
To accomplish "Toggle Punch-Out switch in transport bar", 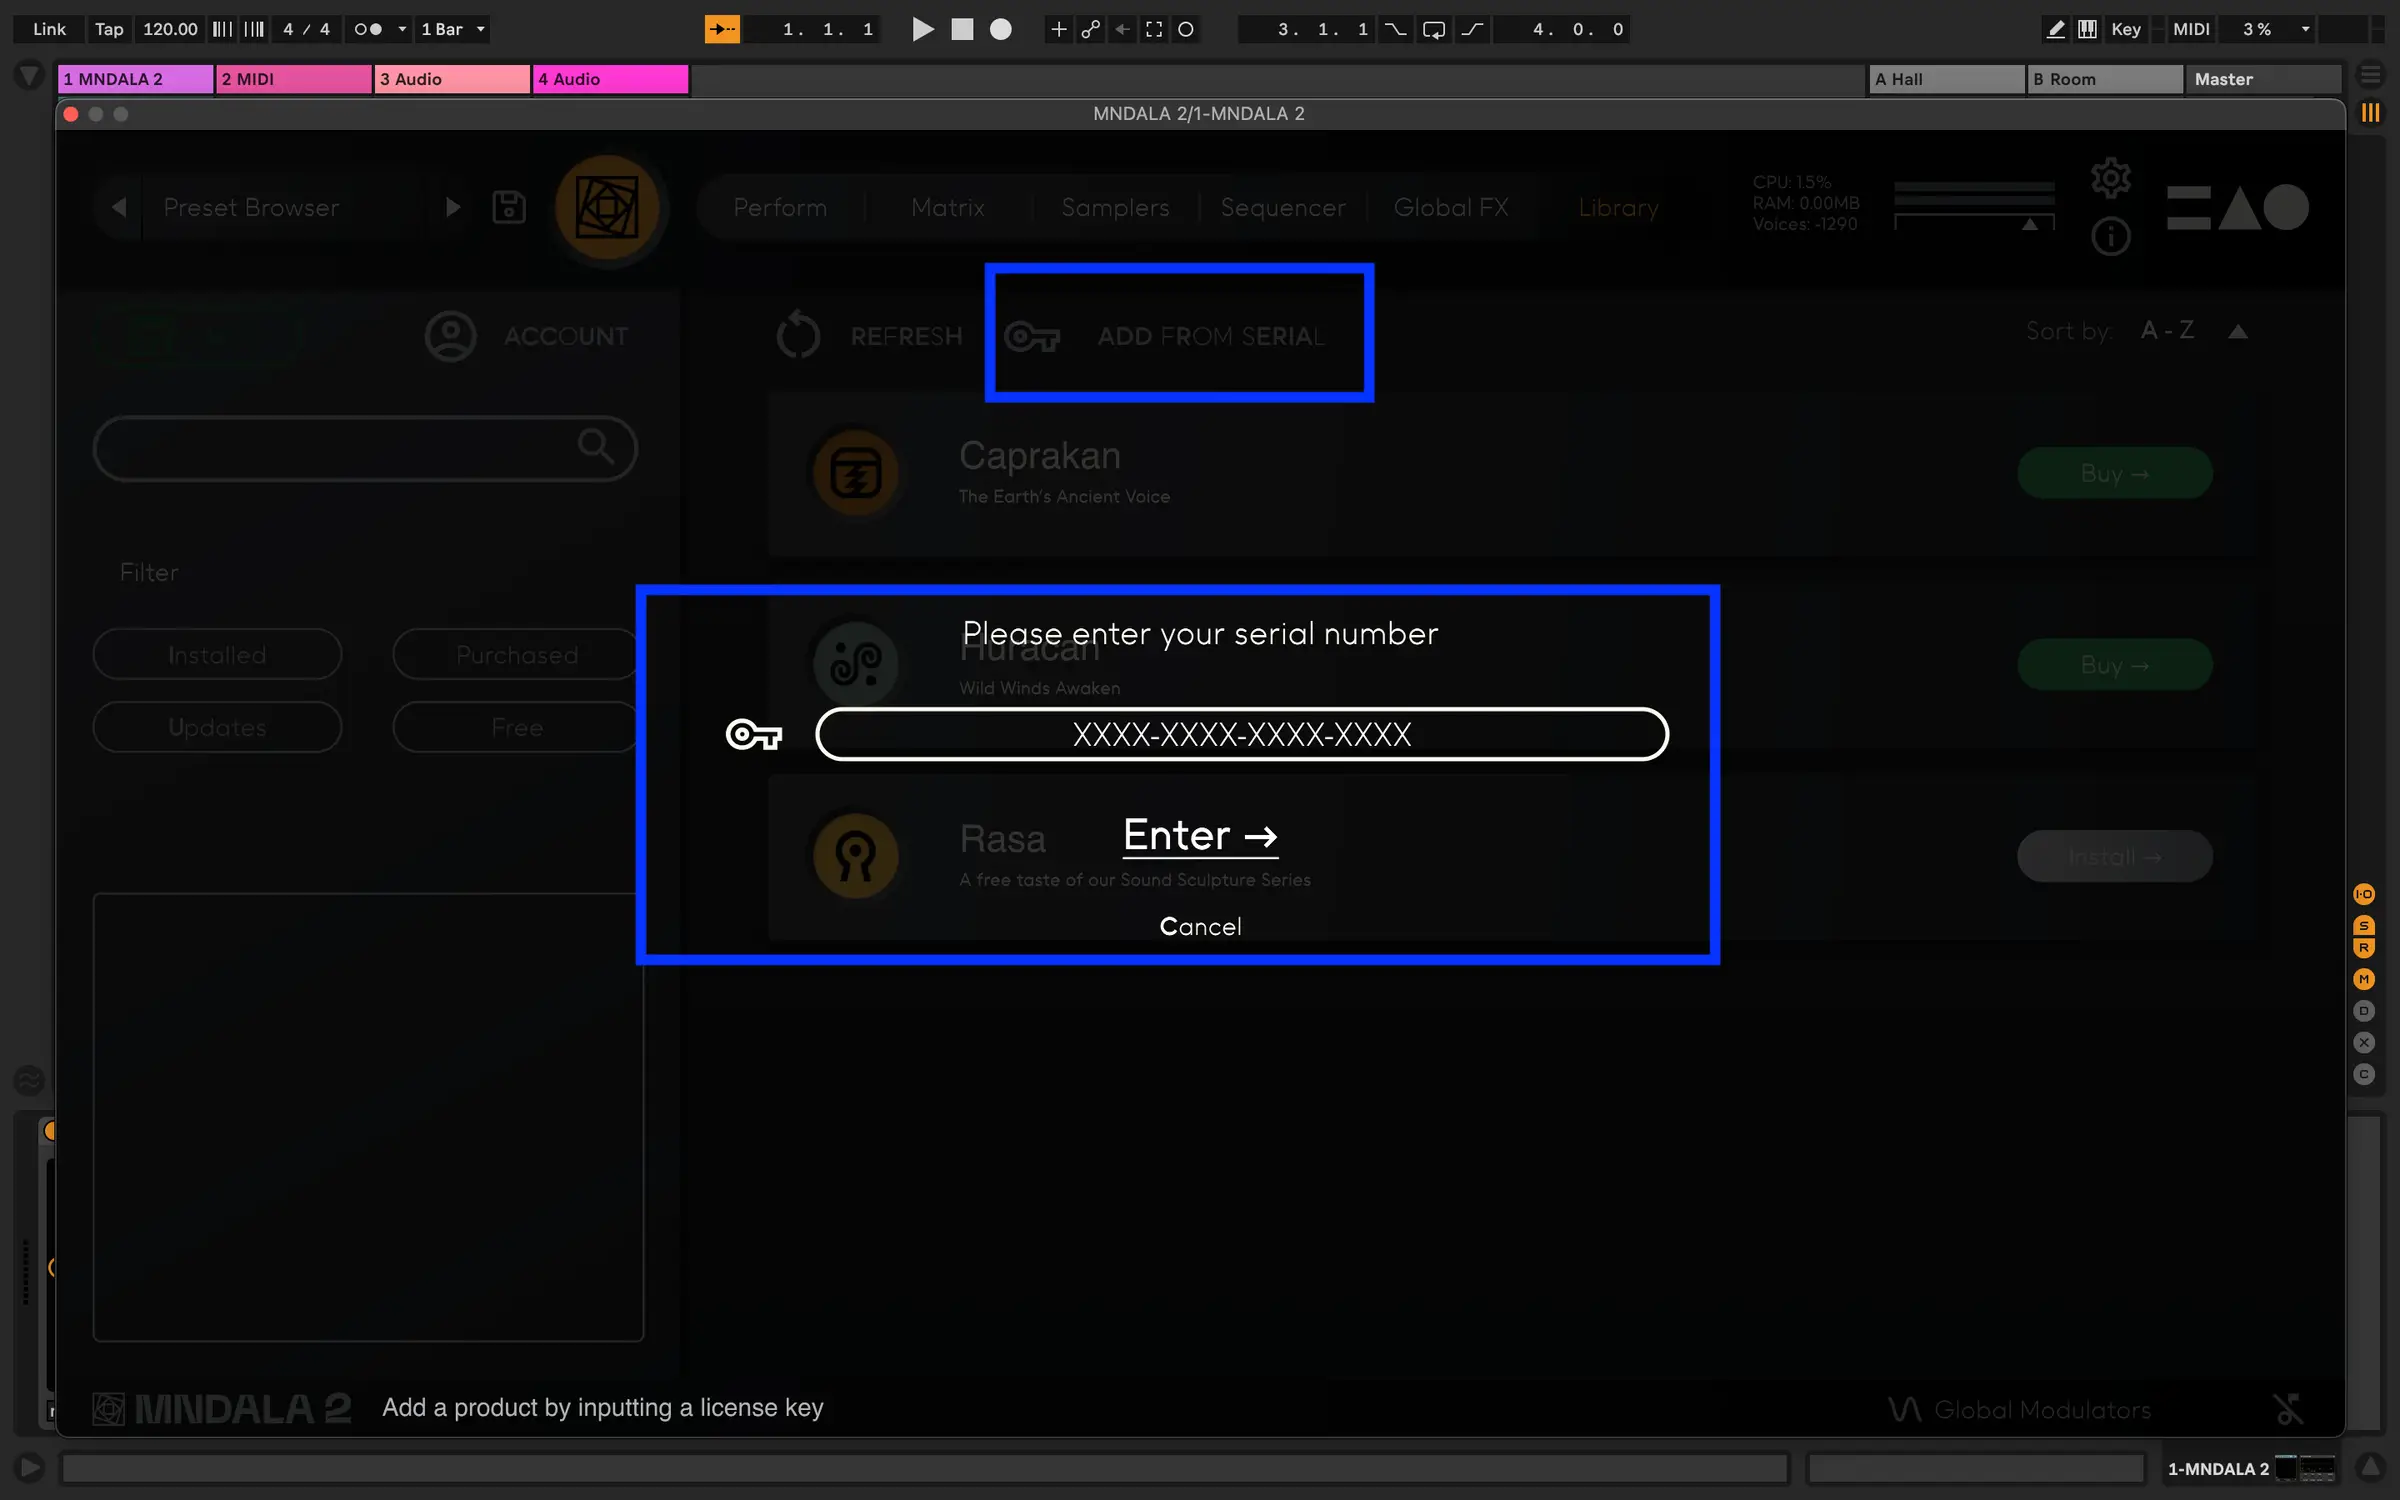I will 1472,29.
